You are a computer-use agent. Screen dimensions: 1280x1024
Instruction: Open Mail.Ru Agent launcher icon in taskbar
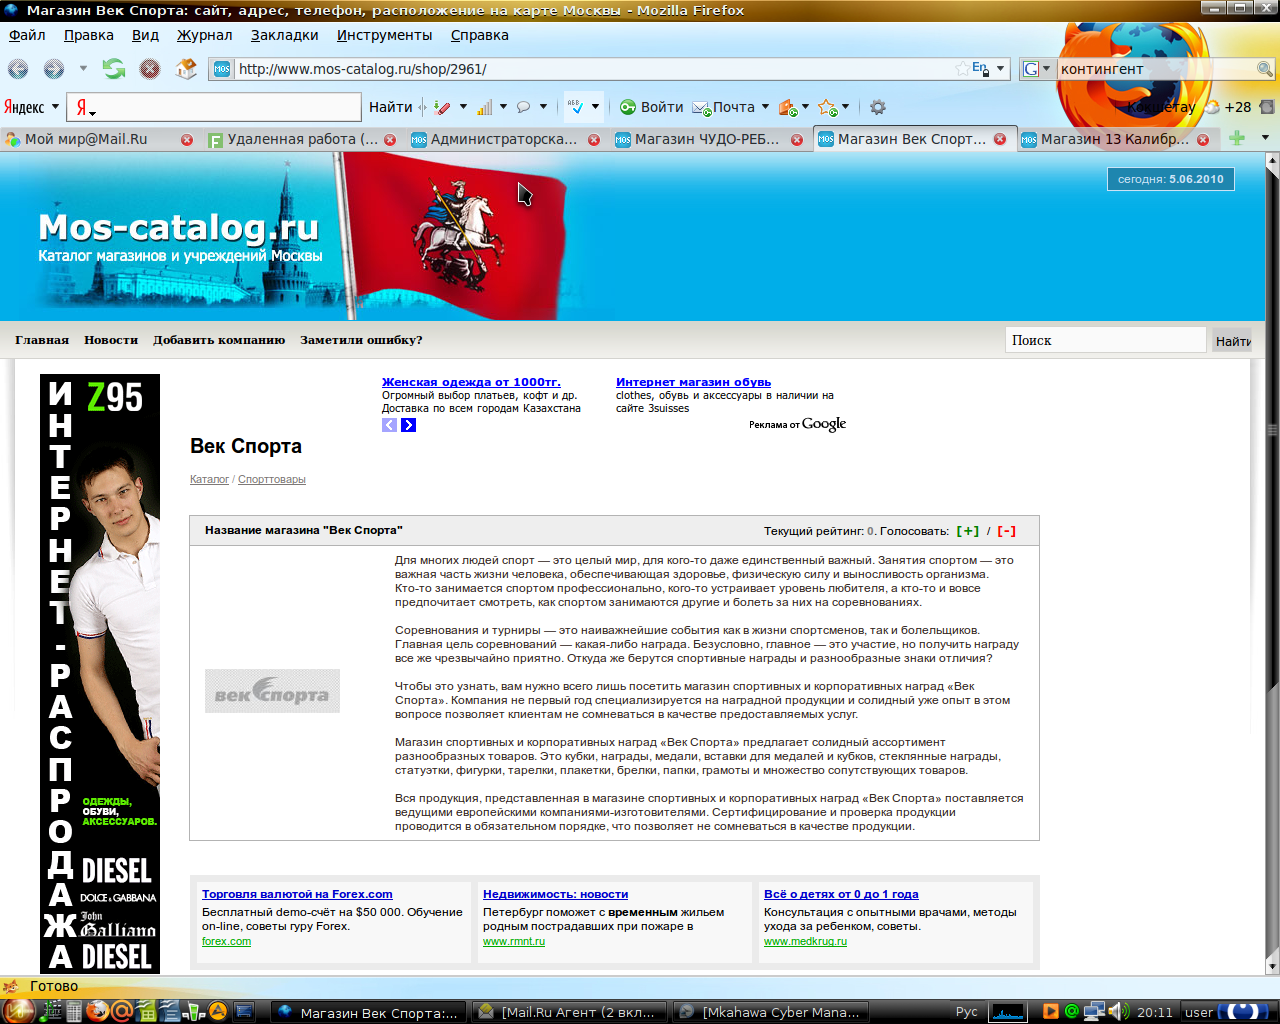point(121,1012)
